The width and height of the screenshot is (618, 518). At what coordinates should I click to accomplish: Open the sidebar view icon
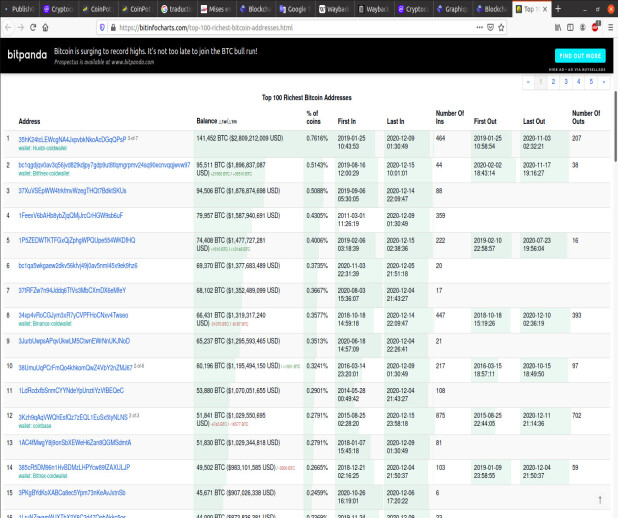(x=570, y=28)
